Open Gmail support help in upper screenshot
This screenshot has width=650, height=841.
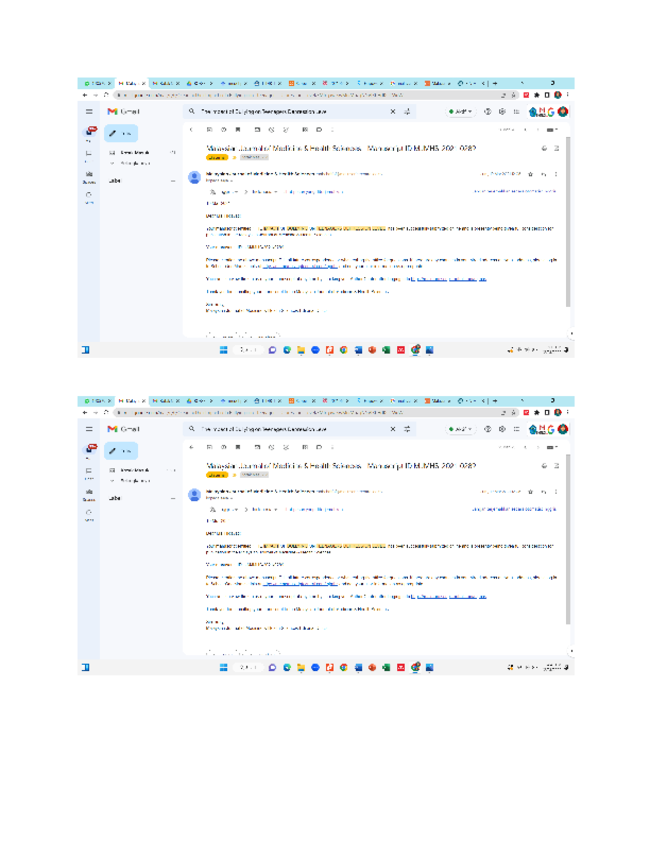click(488, 112)
